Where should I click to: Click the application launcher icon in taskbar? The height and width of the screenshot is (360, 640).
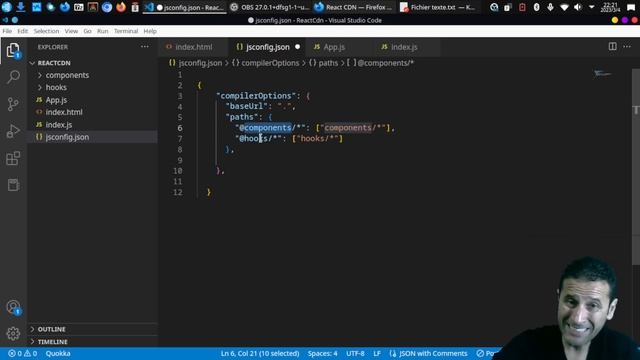click(7, 7)
